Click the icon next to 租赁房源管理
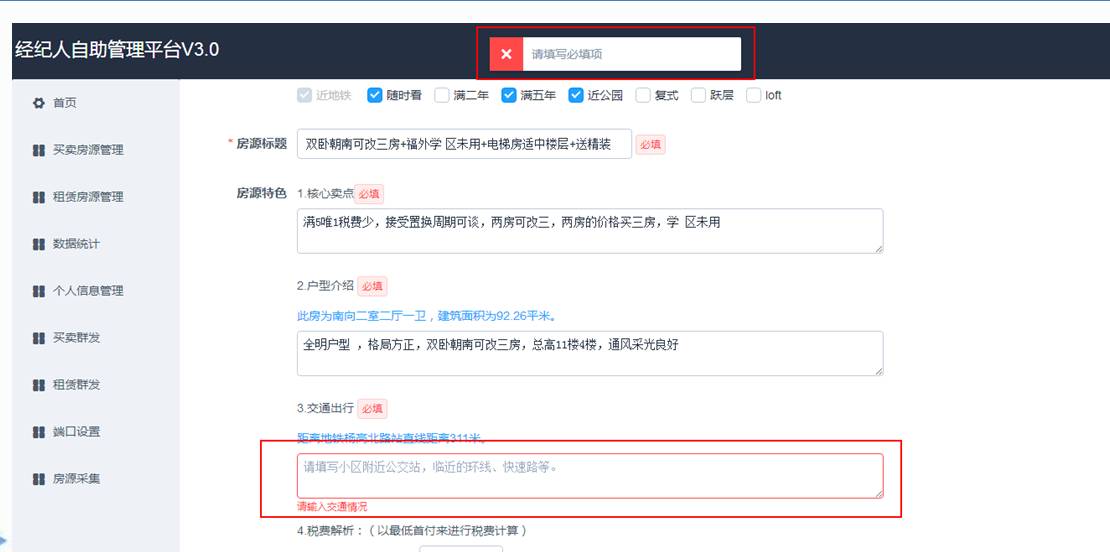The width and height of the screenshot is (1110, 552). point(39,197)
